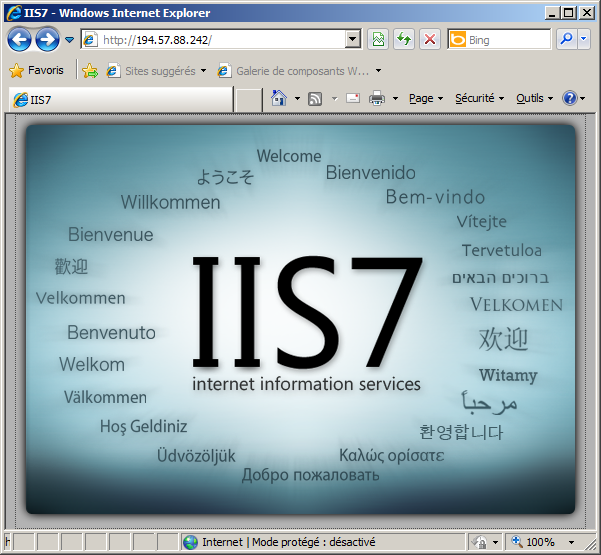Open the Sécurité menu
This screenshot has width=601, height=555.
click(x=478, y=98)
